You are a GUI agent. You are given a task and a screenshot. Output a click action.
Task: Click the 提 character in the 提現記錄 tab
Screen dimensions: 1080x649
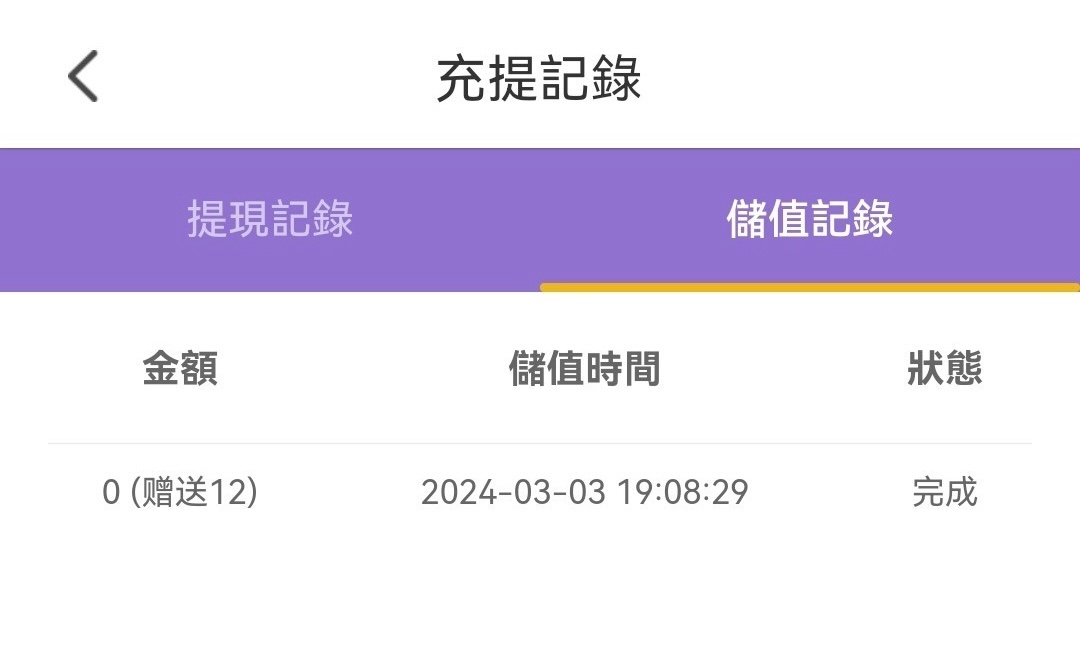pos(208,219)
